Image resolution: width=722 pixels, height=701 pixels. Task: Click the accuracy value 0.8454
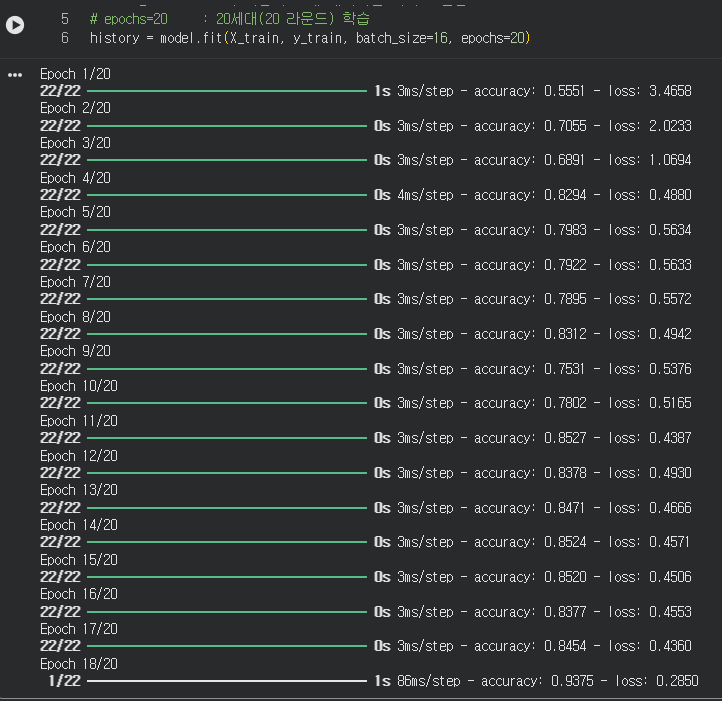tap(565, 646)
